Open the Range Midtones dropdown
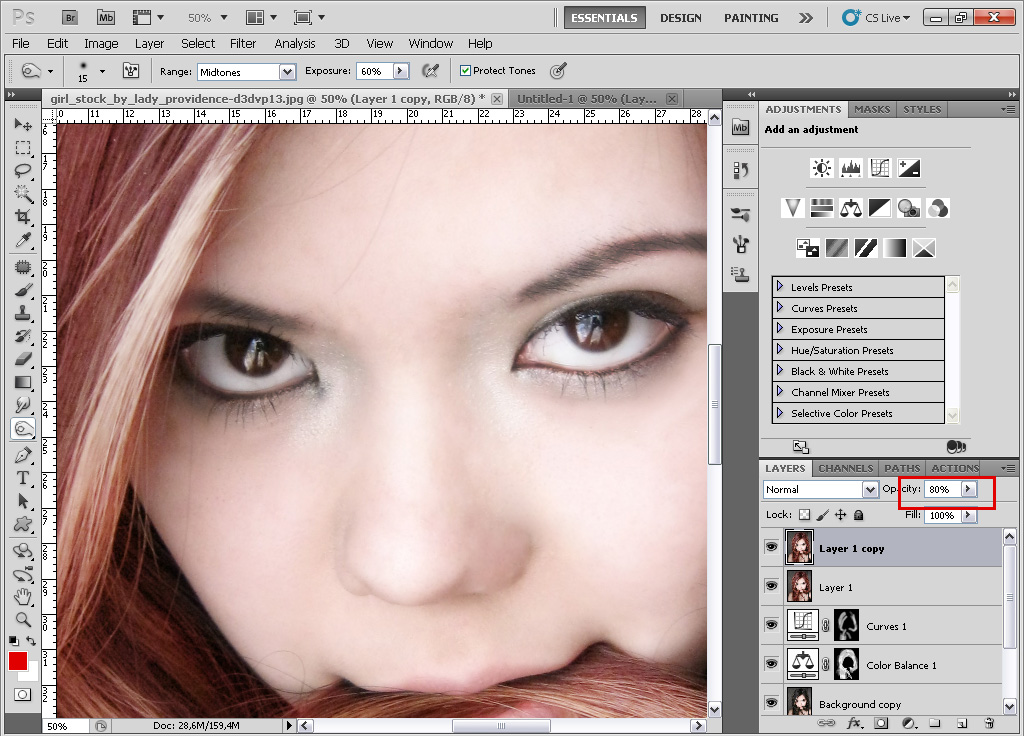 287,72
